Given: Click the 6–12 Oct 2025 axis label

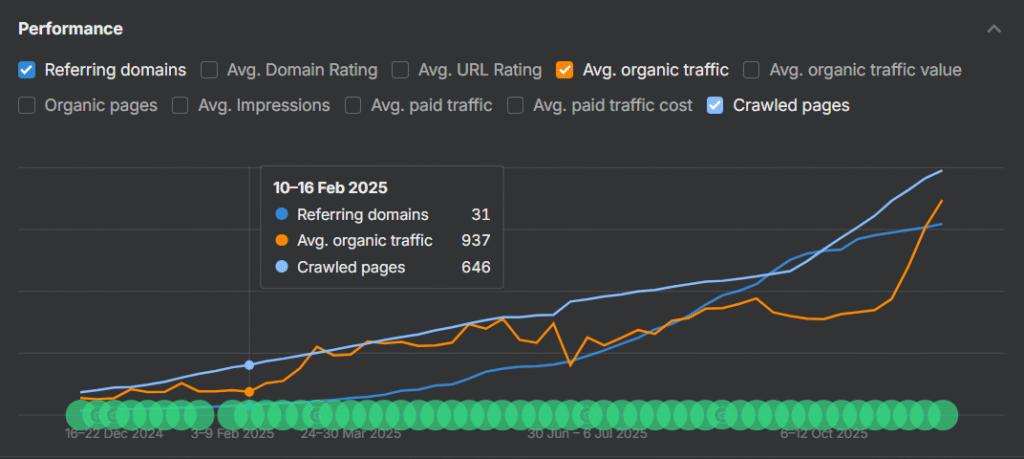Looking at the screenshot, I should pyautogui.click(x=824, y=434).
